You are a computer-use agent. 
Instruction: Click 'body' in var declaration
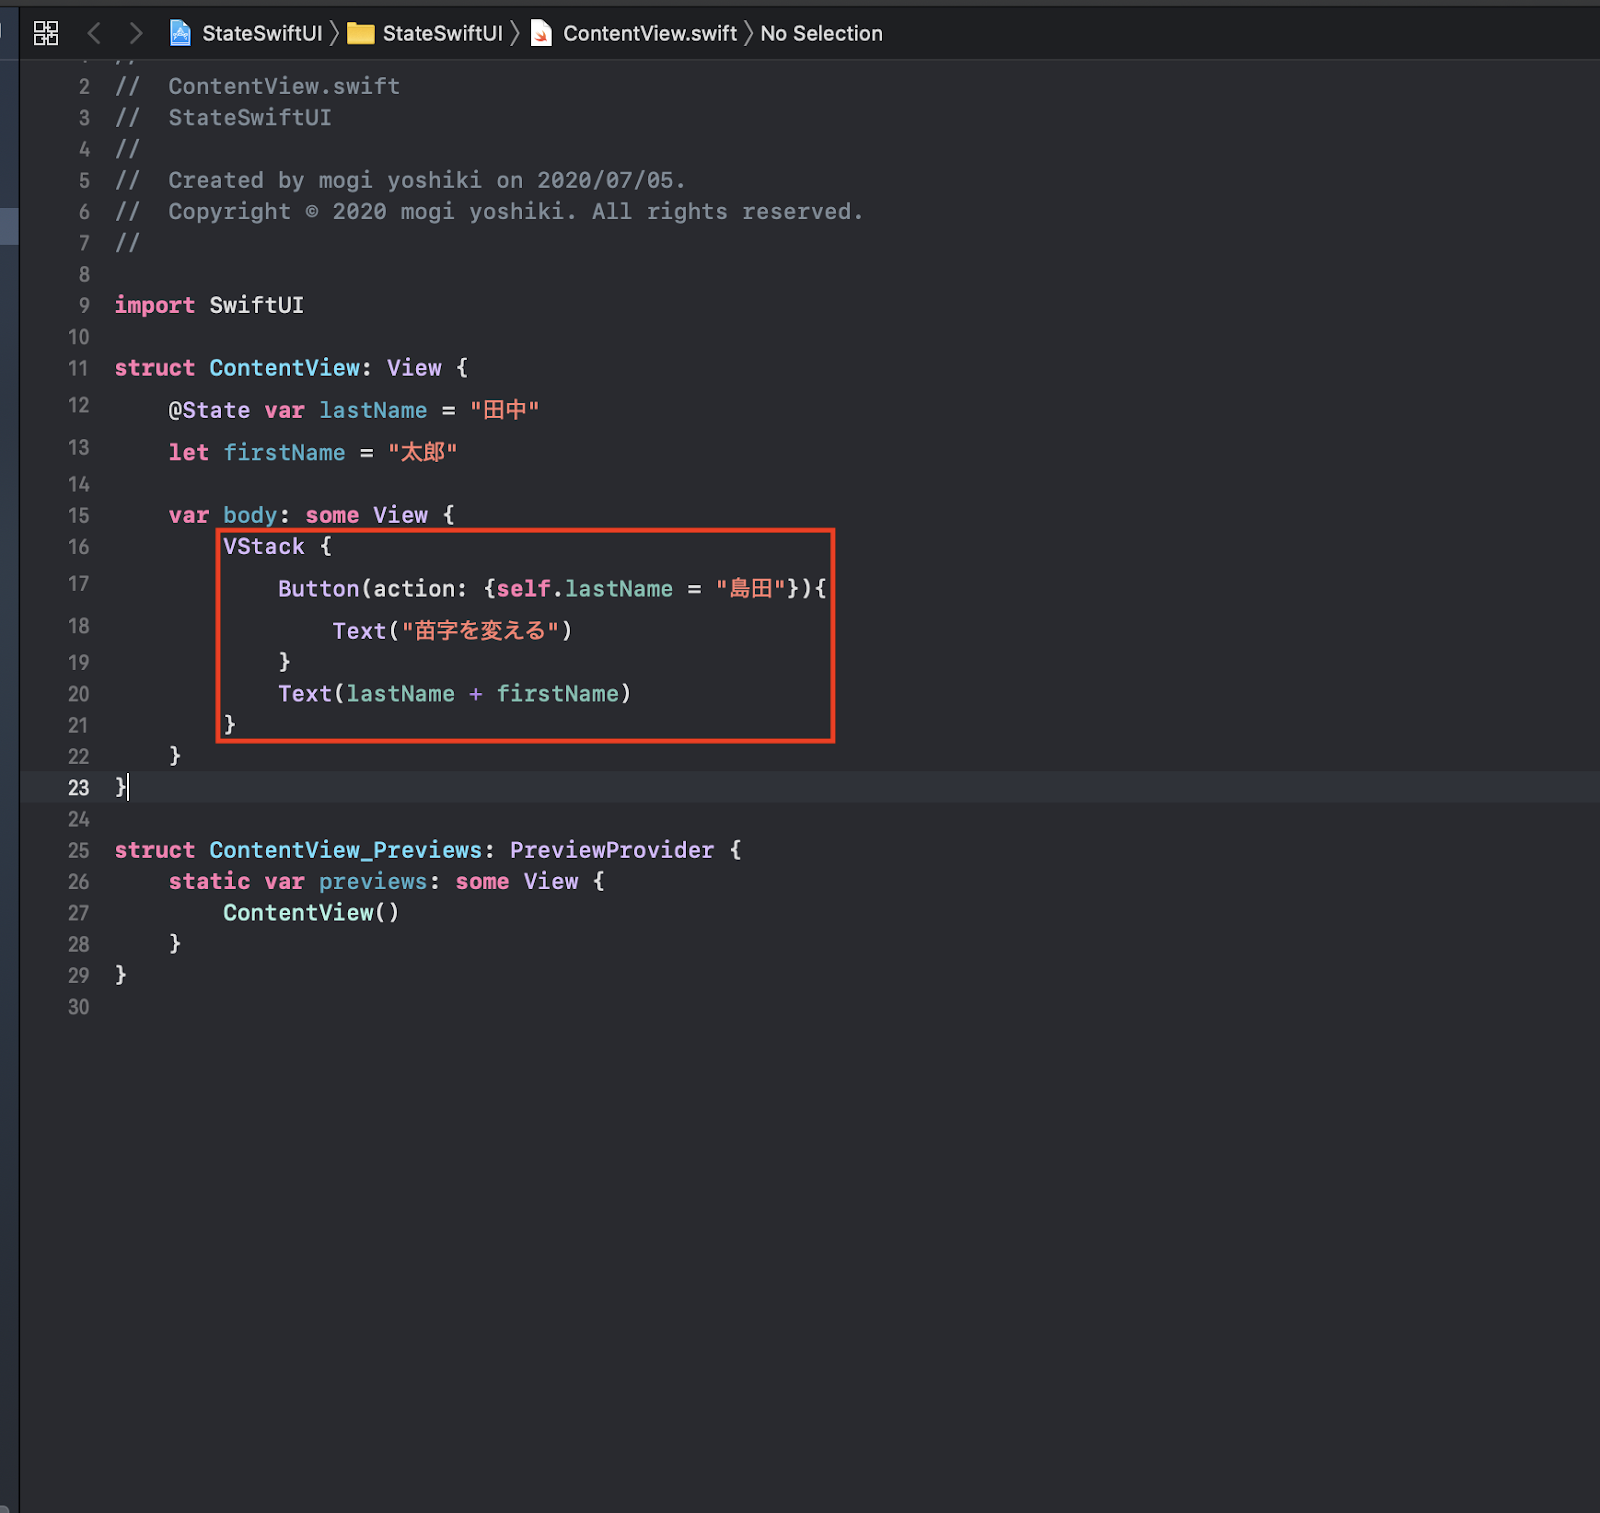click(249, 515)
